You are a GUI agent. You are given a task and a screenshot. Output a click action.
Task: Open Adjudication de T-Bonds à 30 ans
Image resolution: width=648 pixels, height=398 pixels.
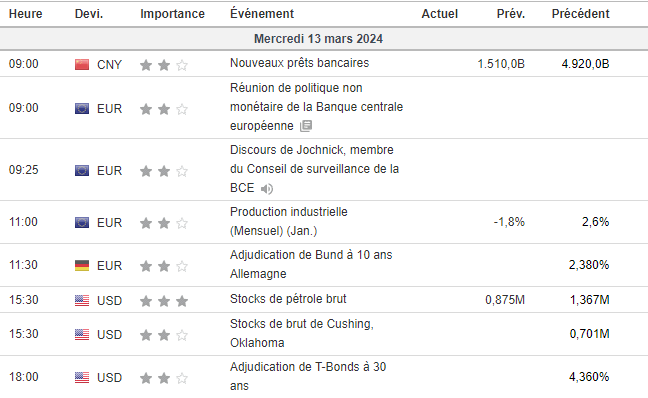point(308,376)
